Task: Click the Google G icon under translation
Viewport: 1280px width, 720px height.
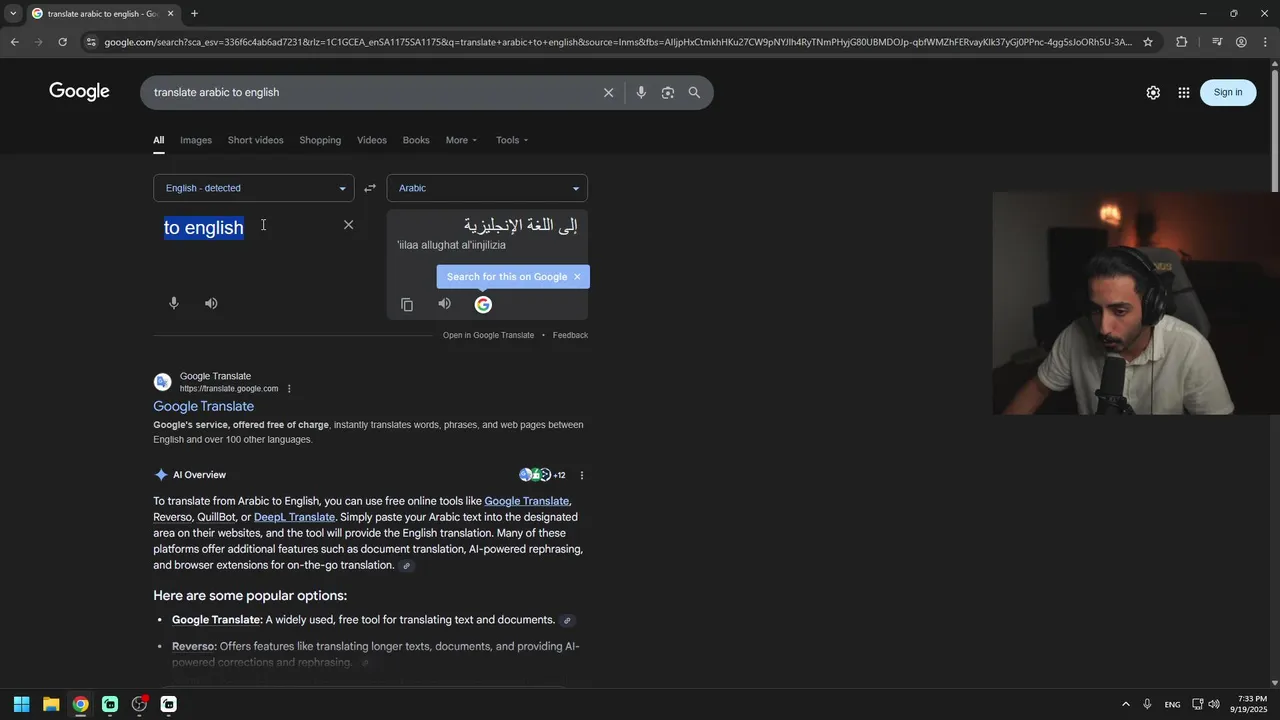Action: [483, 304]
